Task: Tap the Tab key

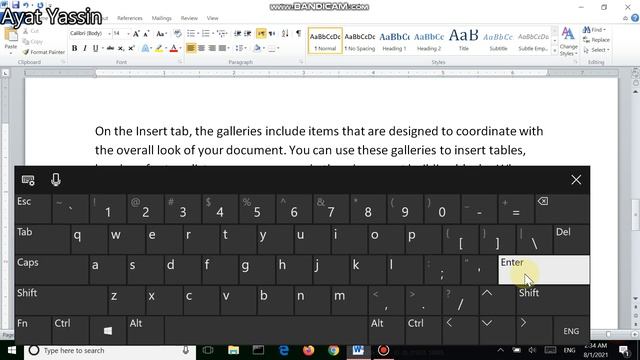Action: click(42, 239)
